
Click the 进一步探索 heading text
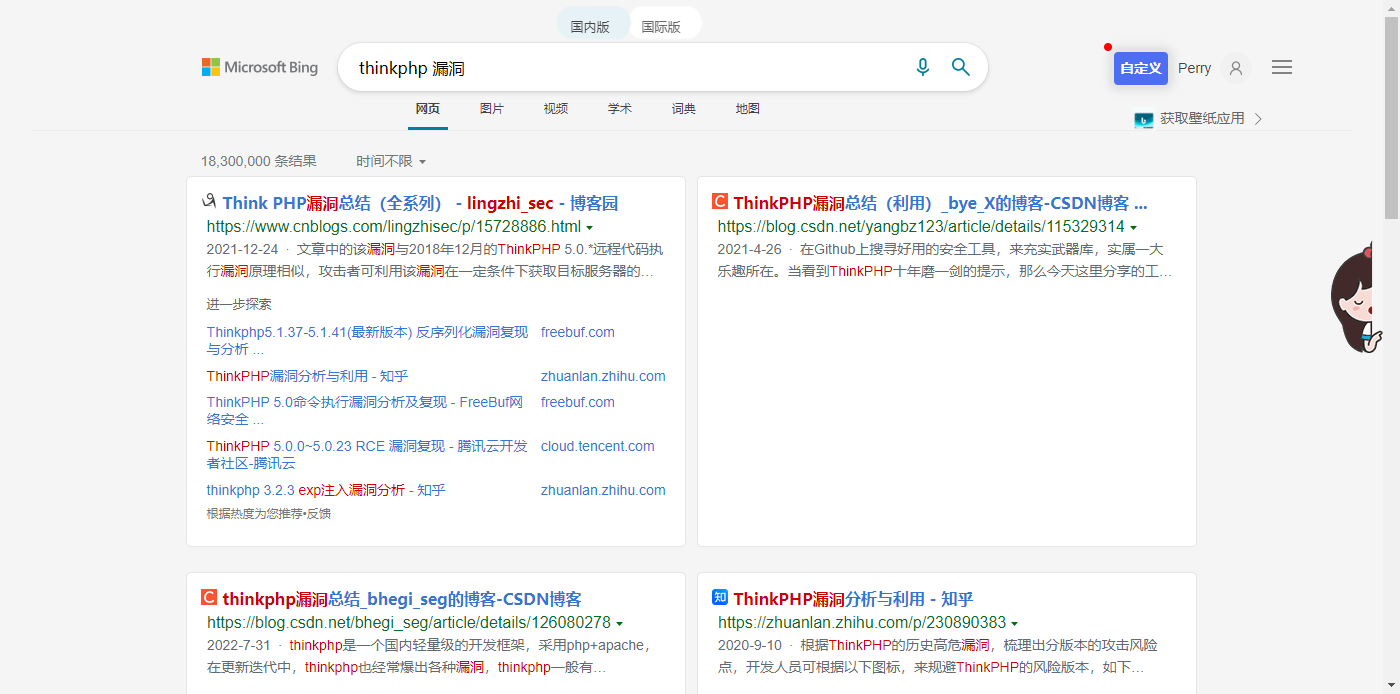(239, 304)
